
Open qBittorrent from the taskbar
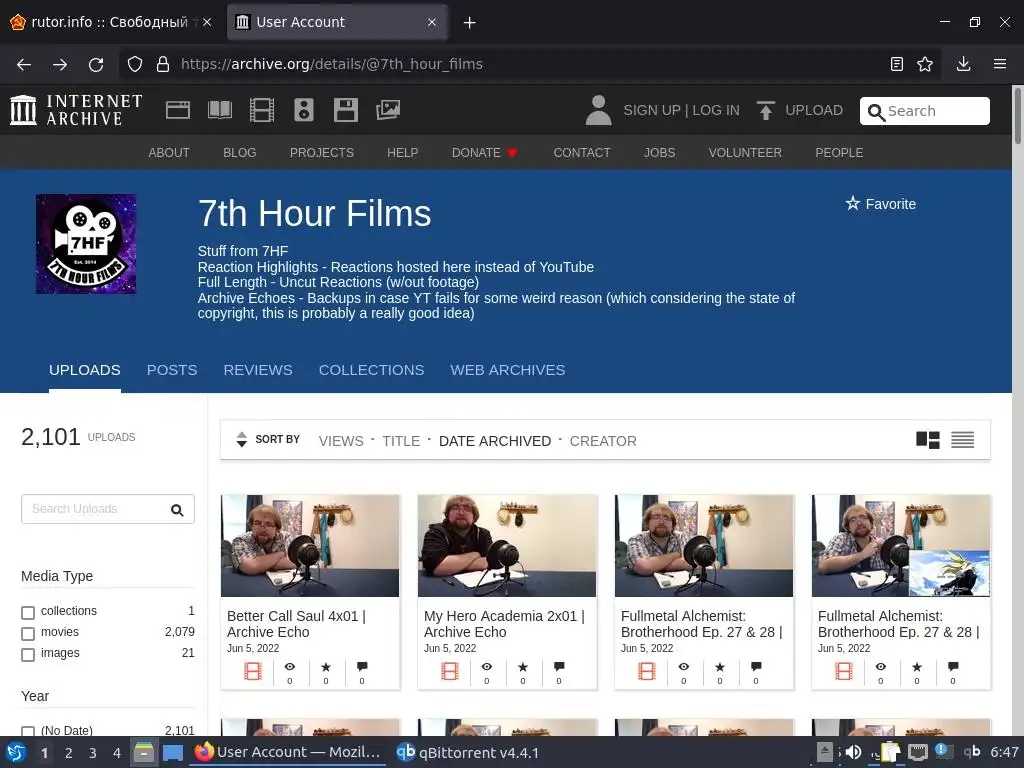(468, 752)
